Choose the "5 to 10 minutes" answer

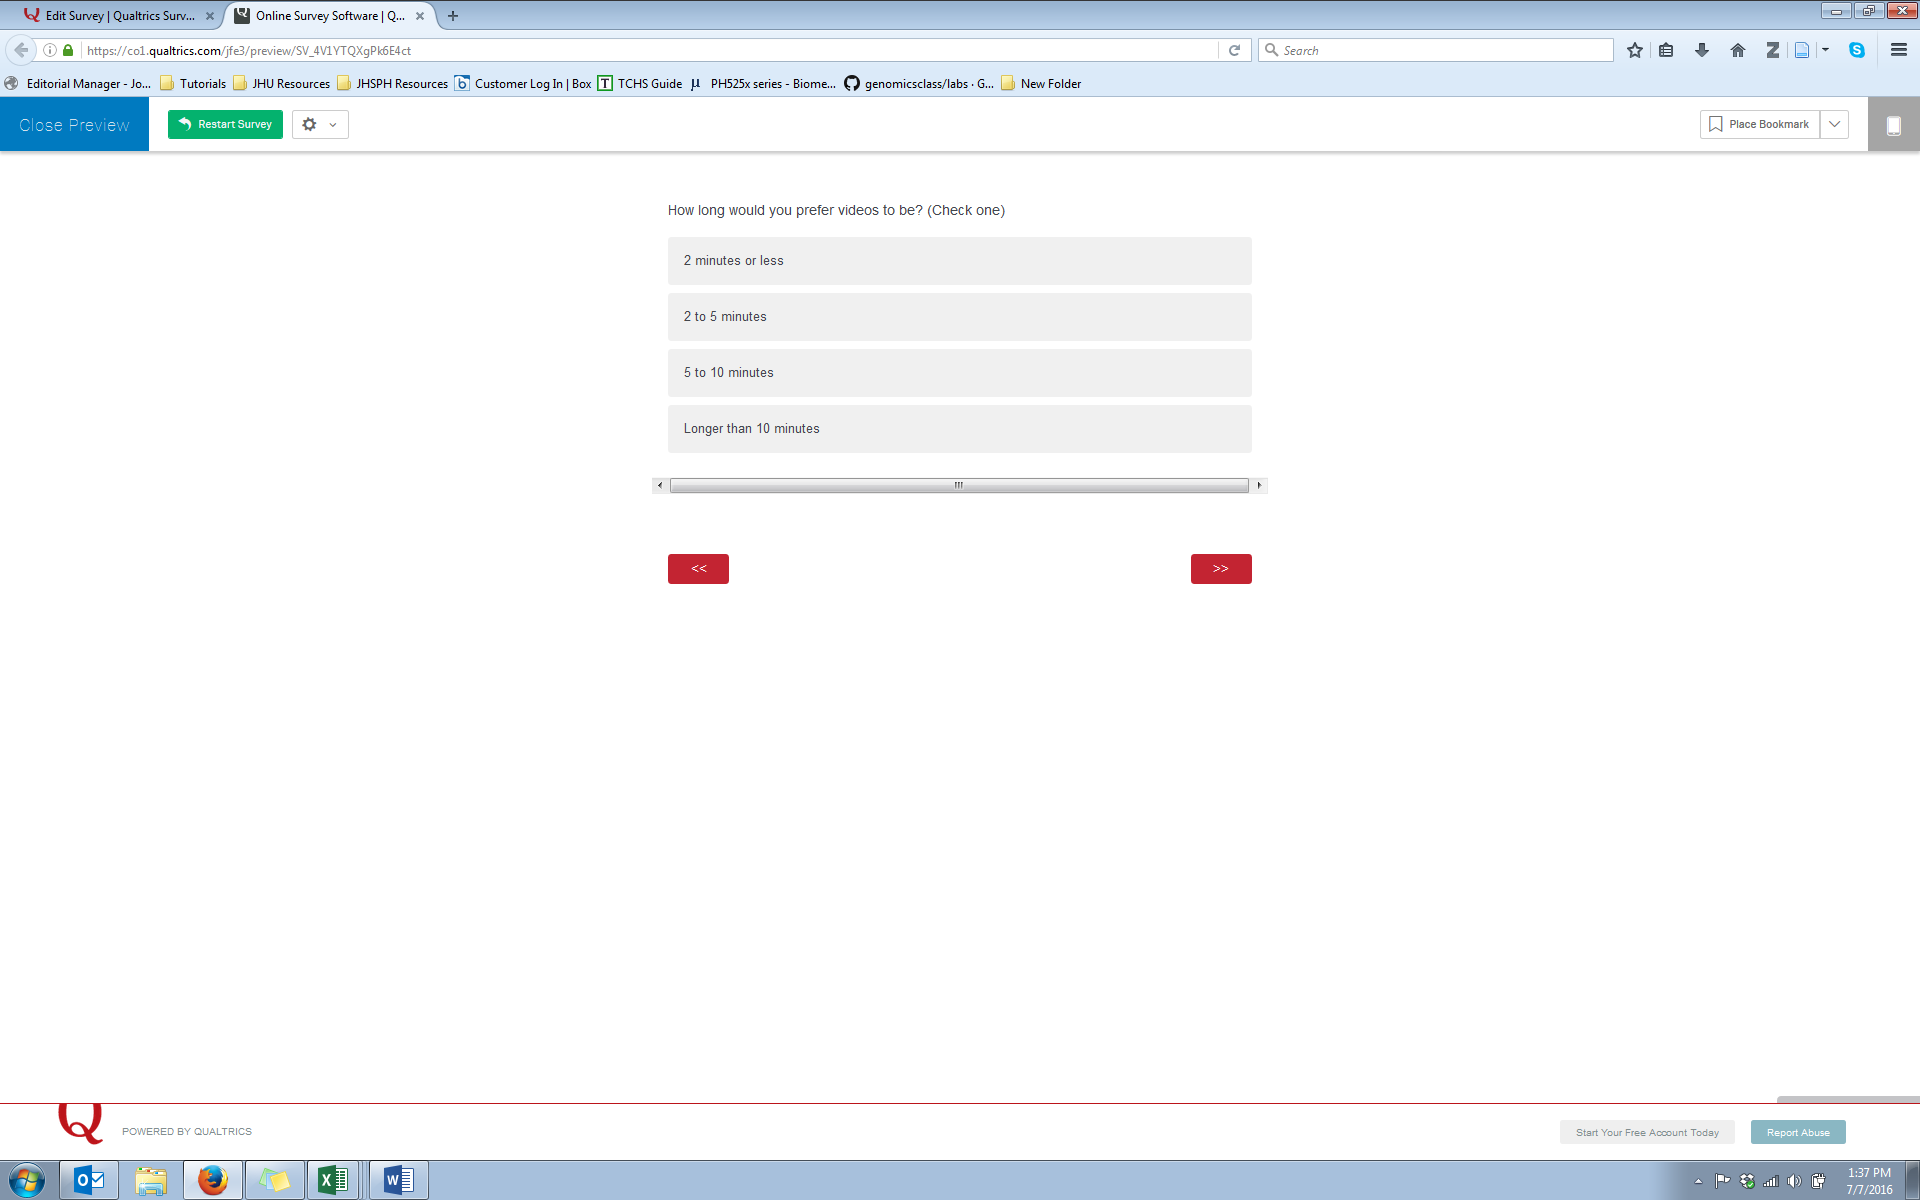pyautogui.click(x=959, y=373)
